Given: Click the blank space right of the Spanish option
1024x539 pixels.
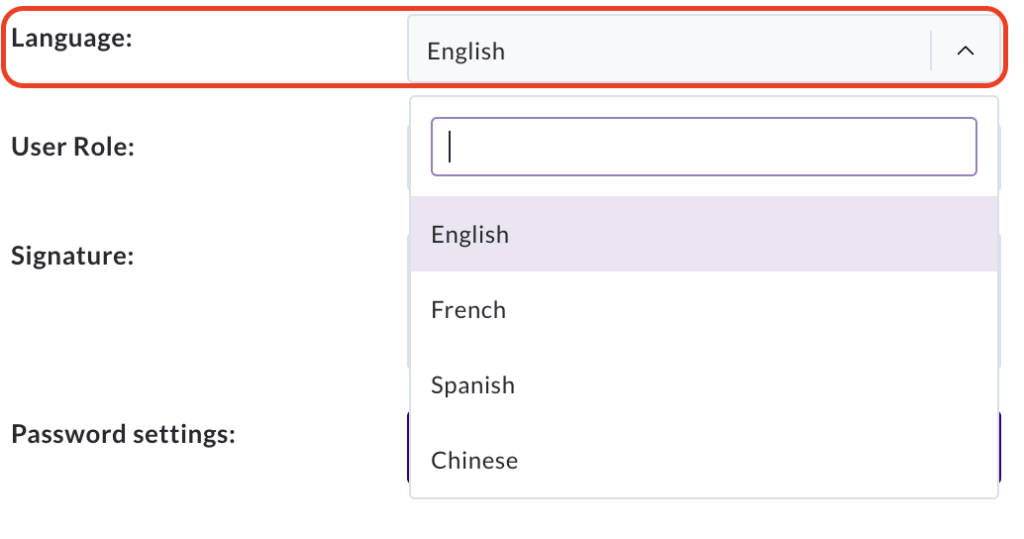Looking at the screenshot, I should point(756,384).
